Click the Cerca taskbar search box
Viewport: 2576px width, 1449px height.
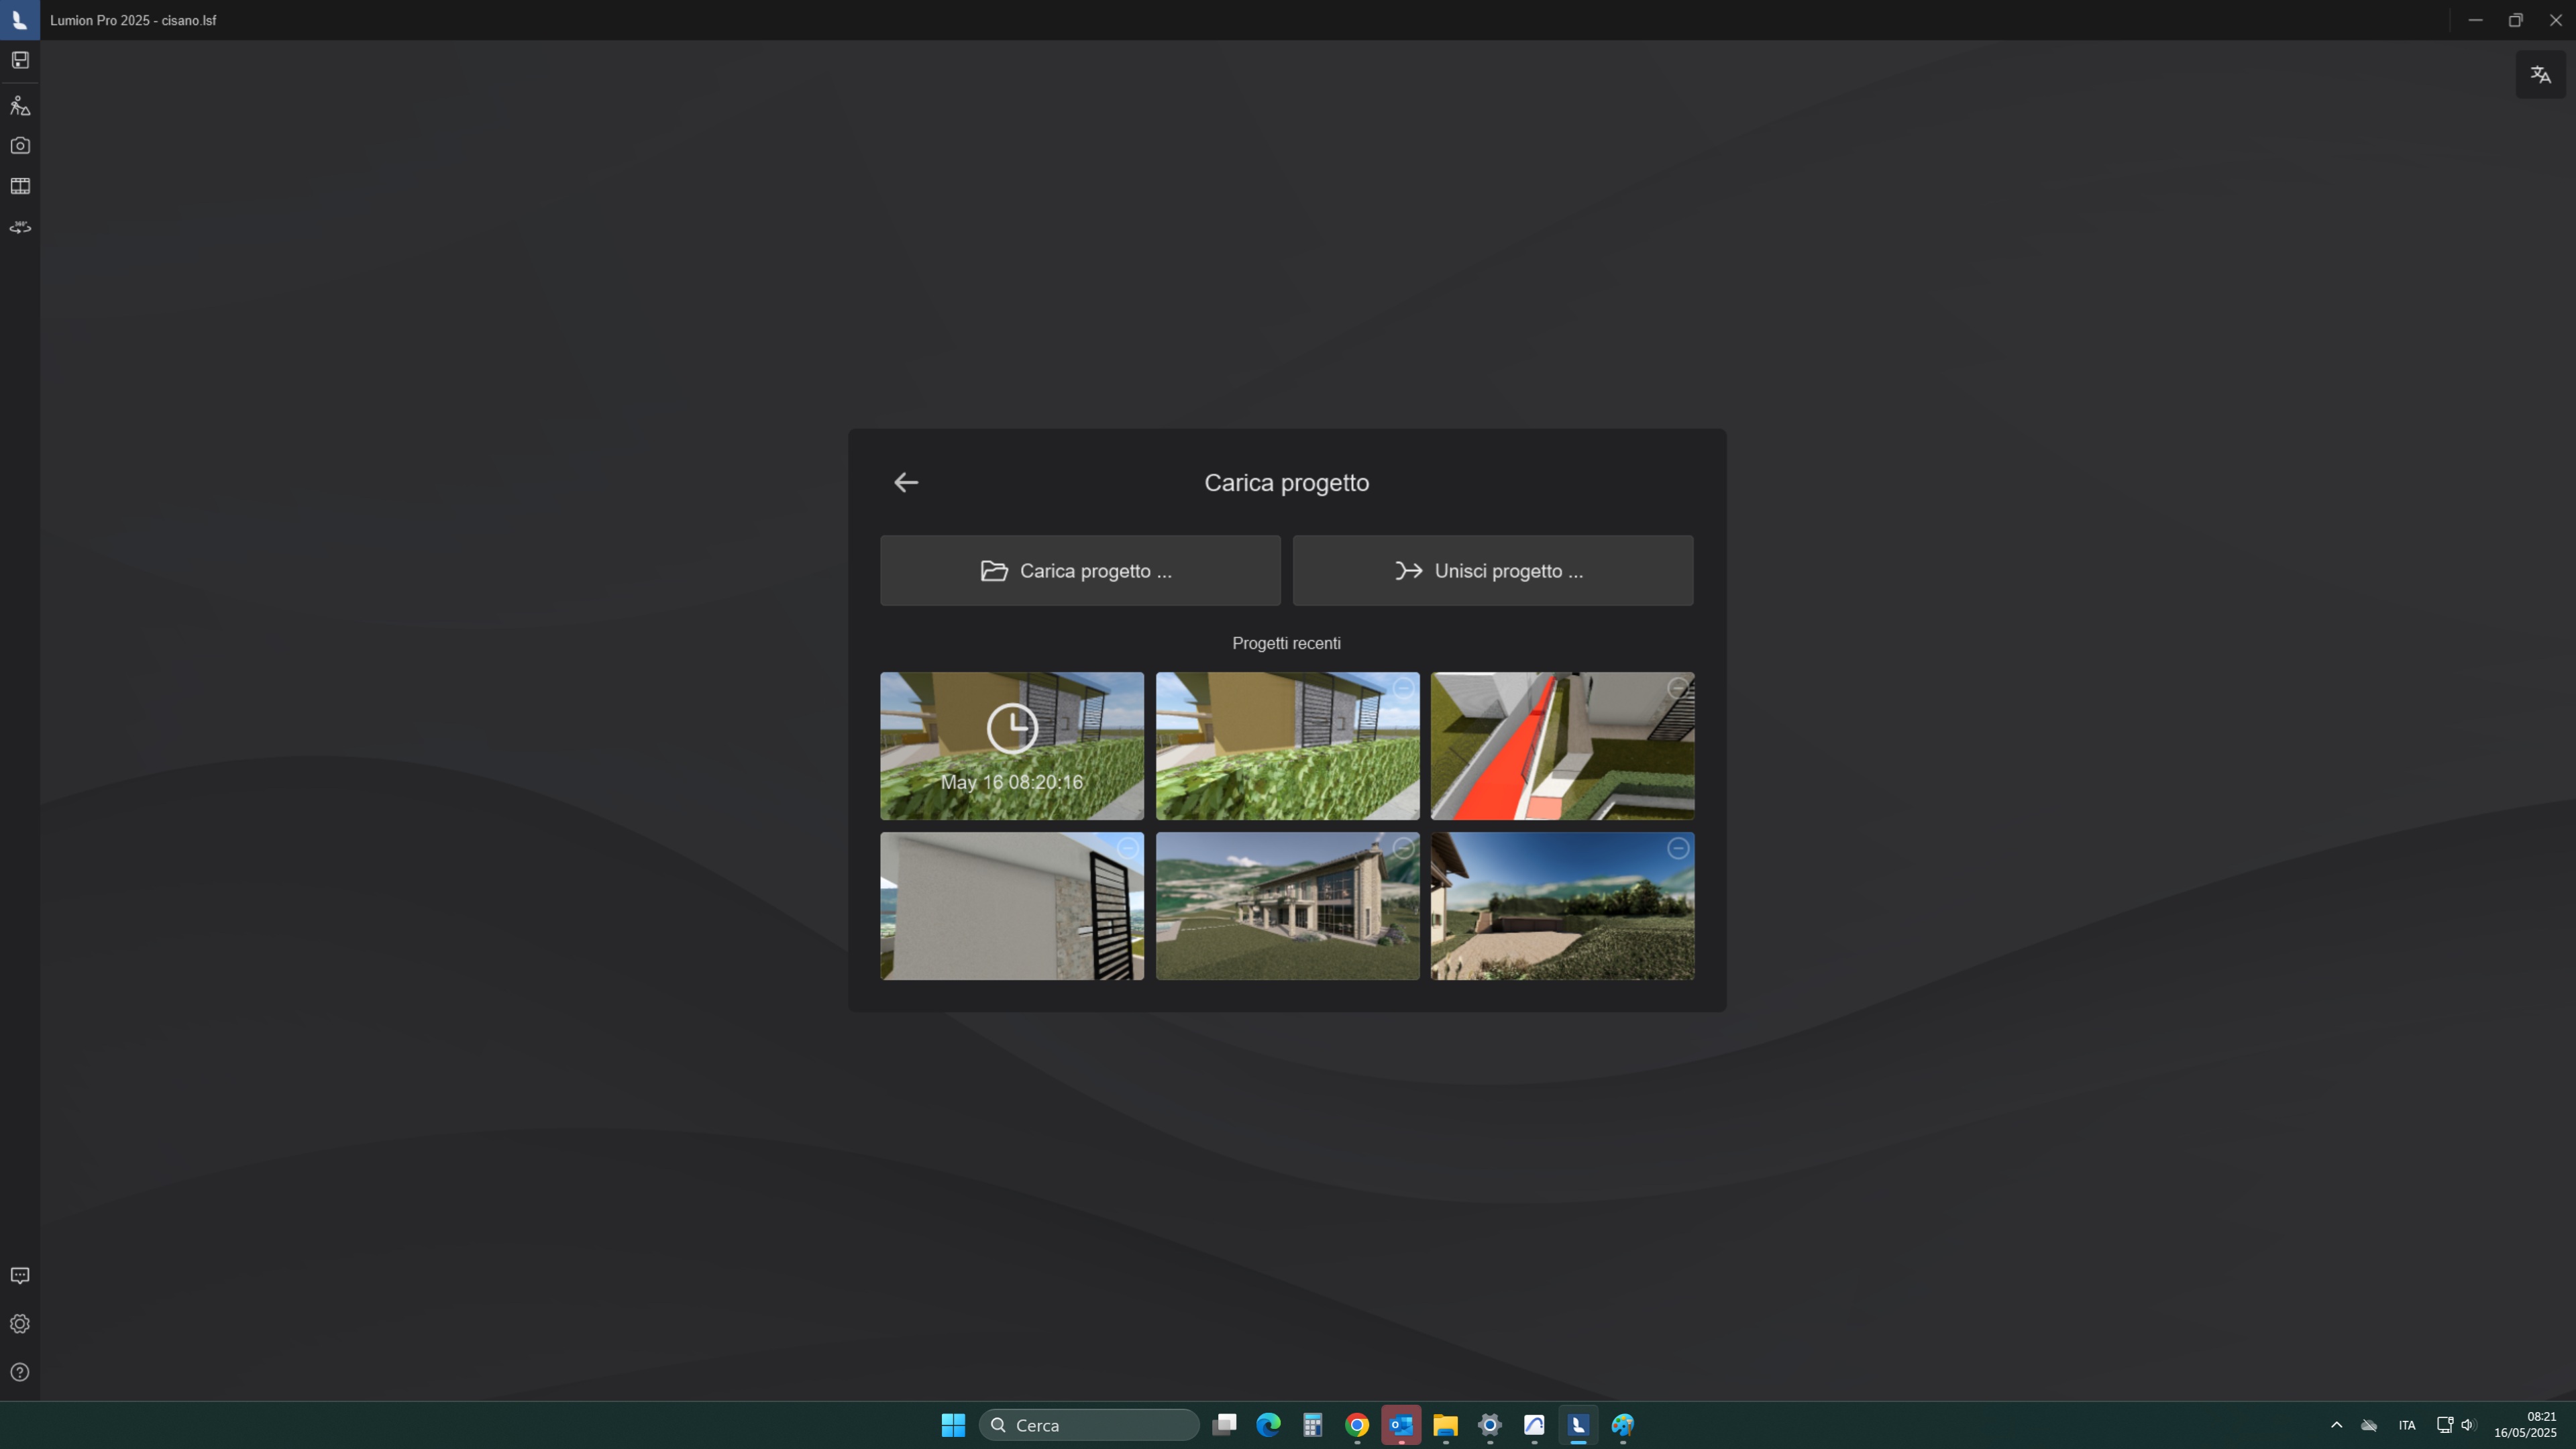pos(1089,1425)
